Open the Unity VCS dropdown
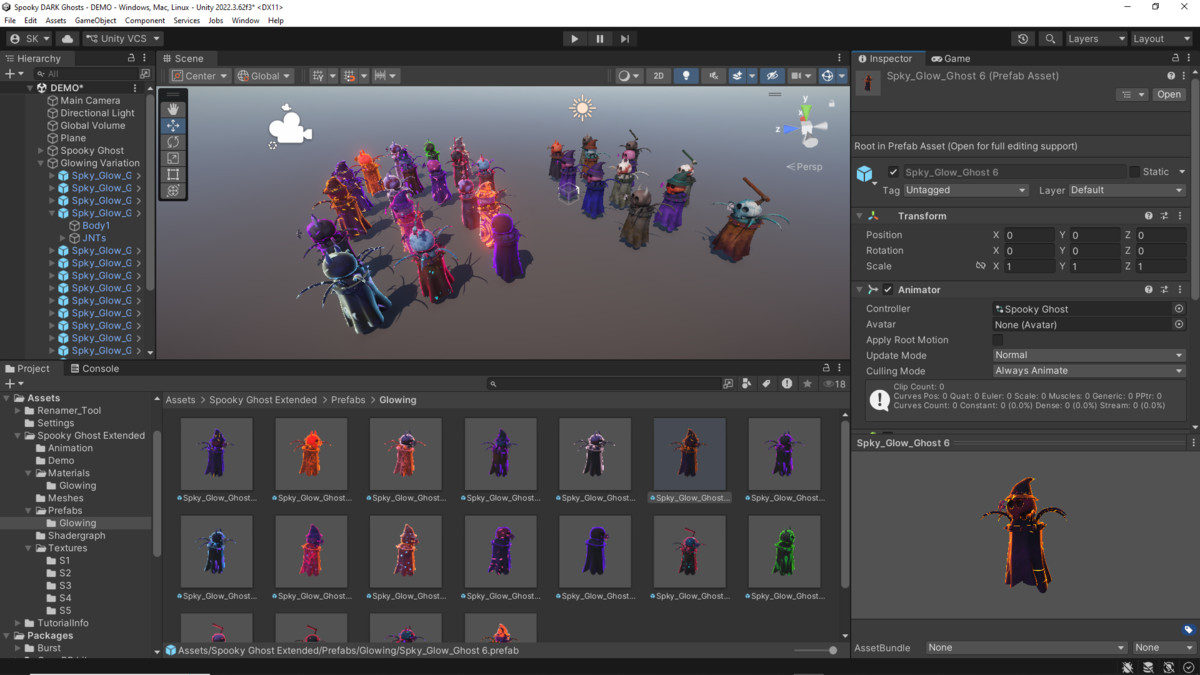 click(122, 39)
